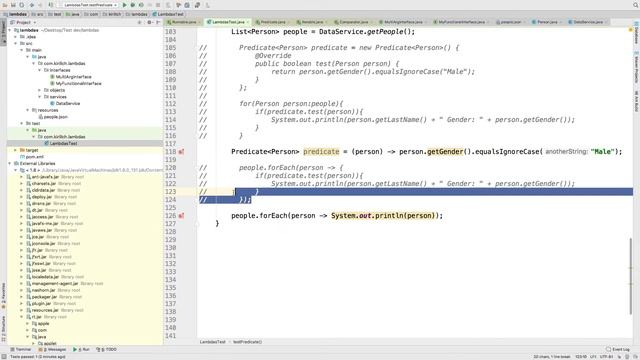Collapse the interfaces package node
640x360 pixels.
pyautogui.click(x=40, y=70)
